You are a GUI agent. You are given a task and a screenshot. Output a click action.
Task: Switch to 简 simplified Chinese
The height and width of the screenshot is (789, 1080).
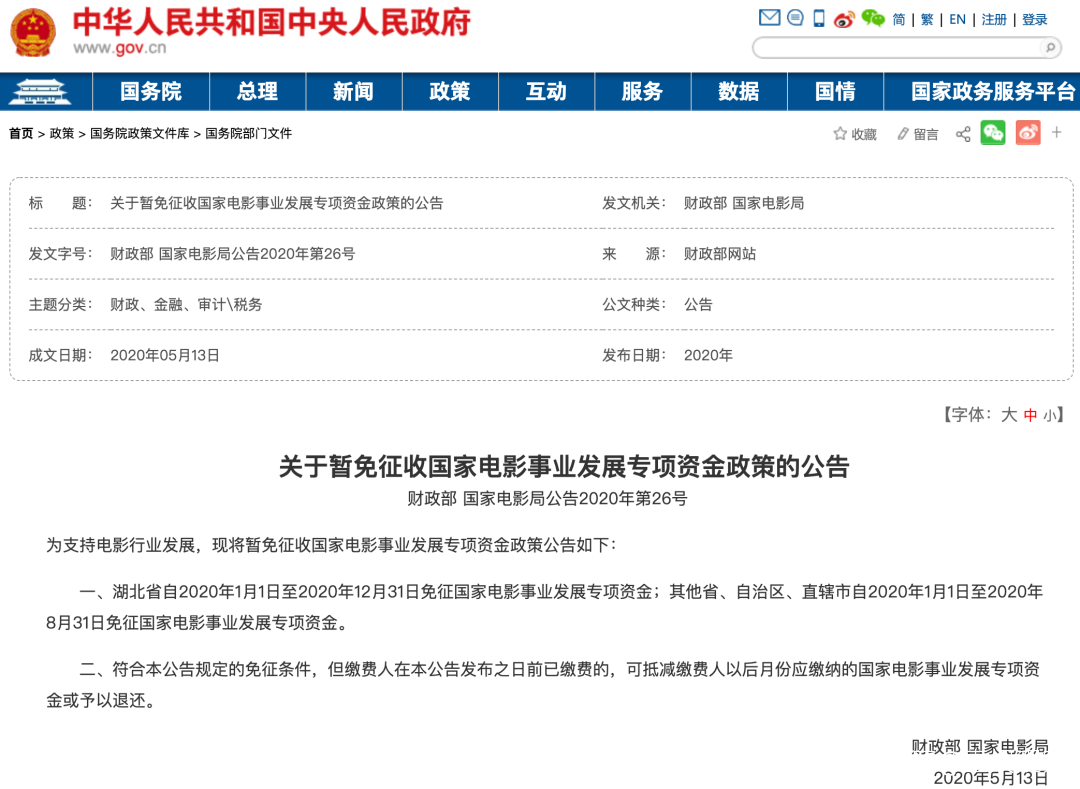point(899,20)
